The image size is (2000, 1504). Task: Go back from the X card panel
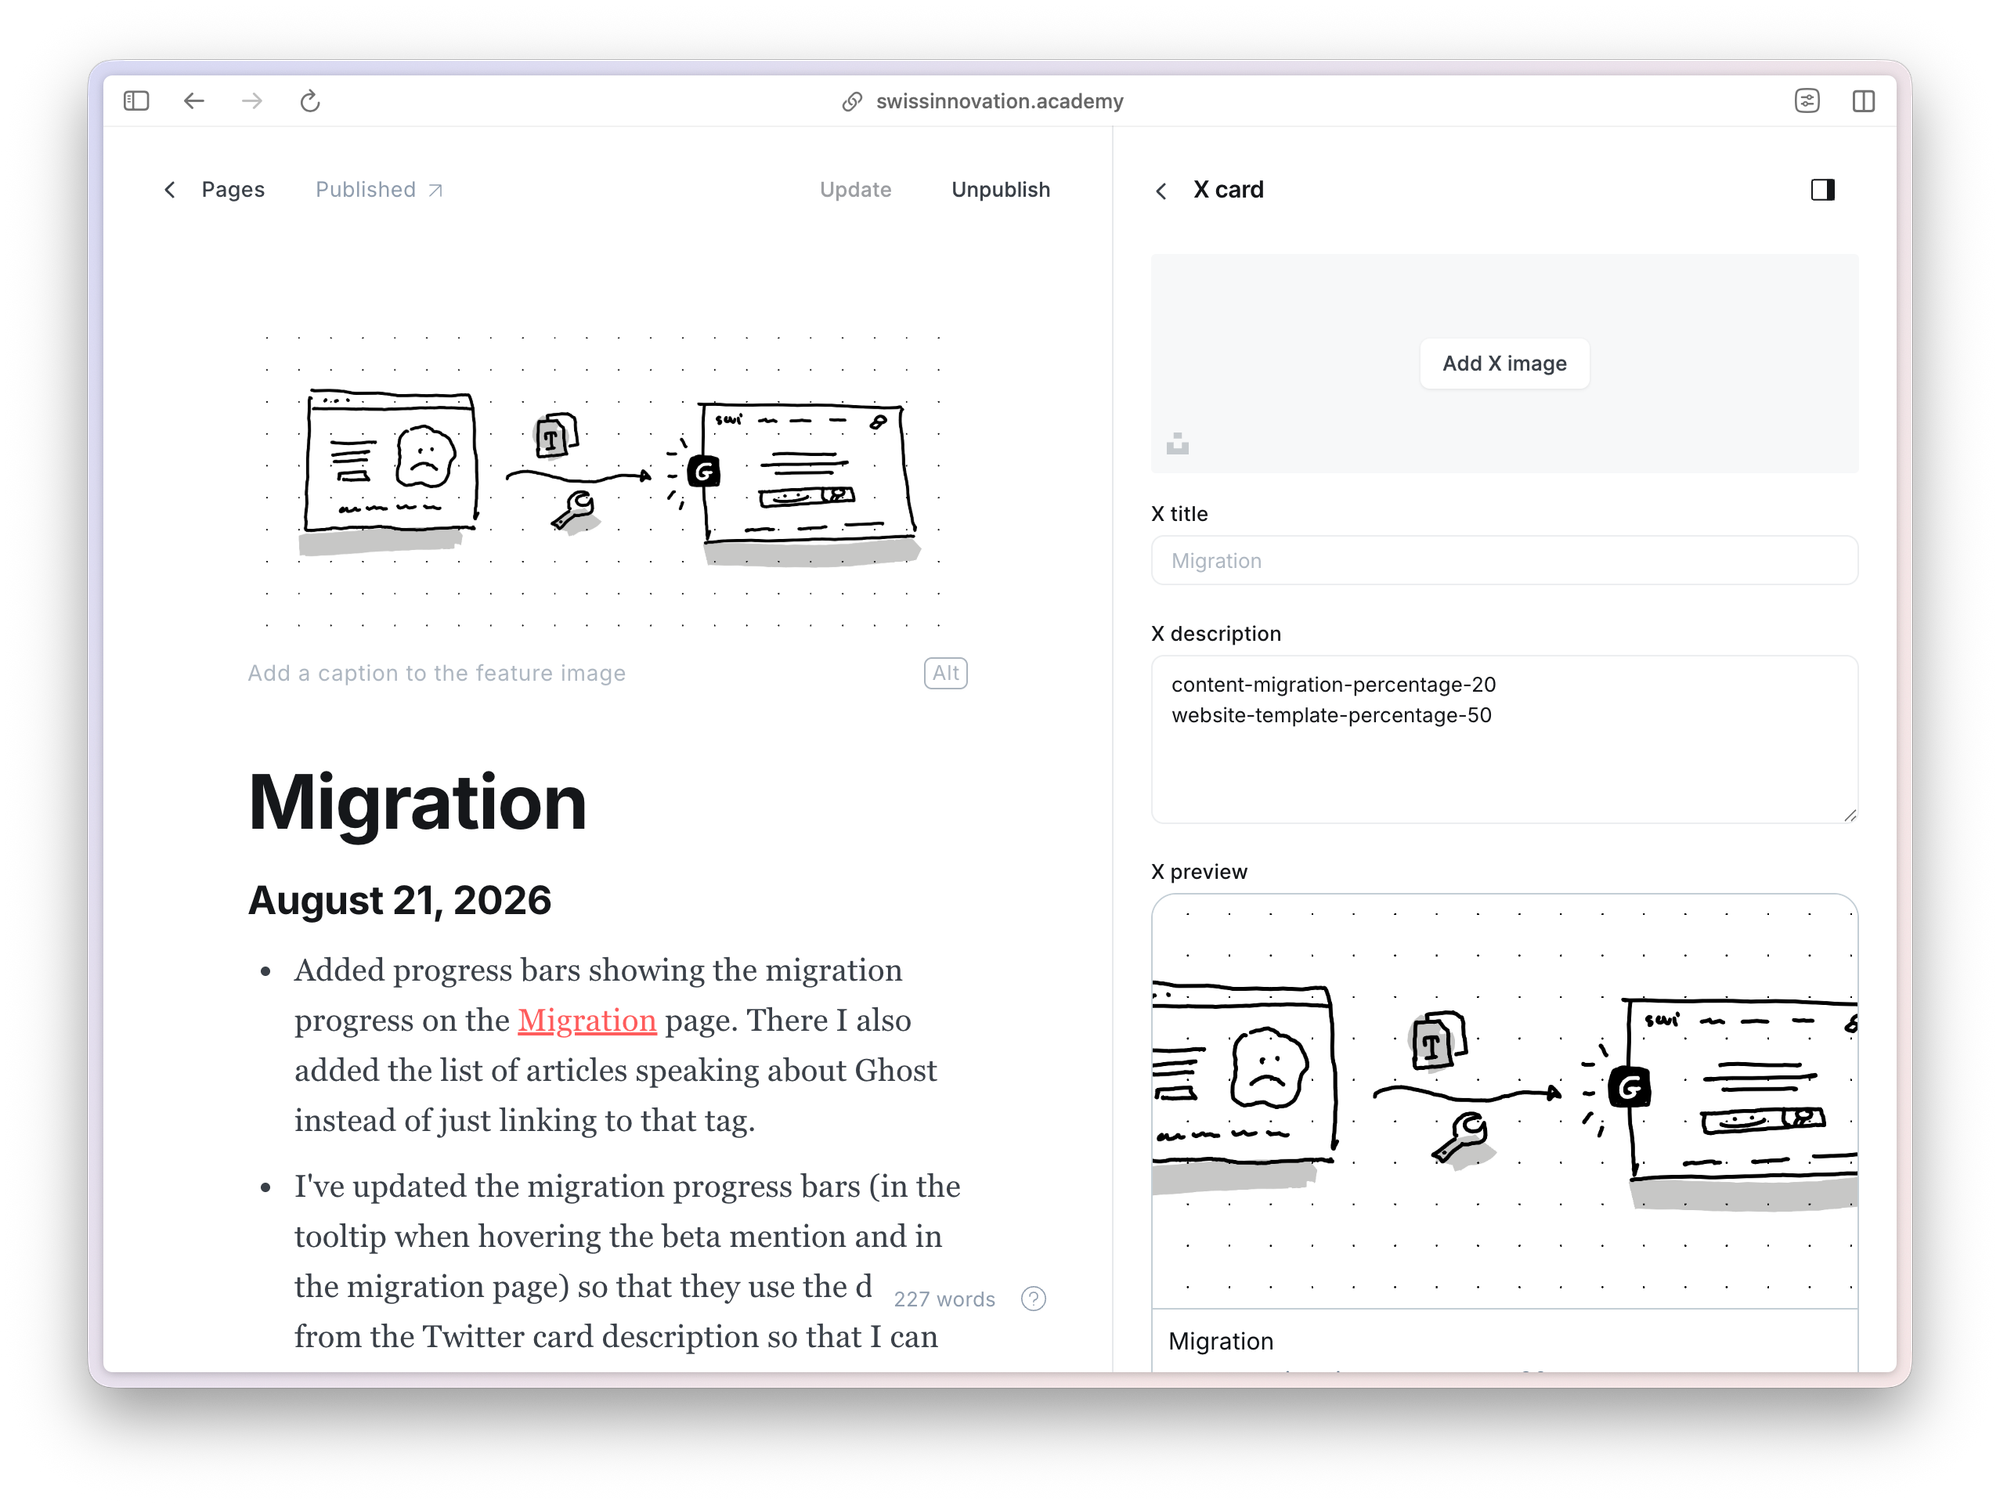click(1161, 191)
